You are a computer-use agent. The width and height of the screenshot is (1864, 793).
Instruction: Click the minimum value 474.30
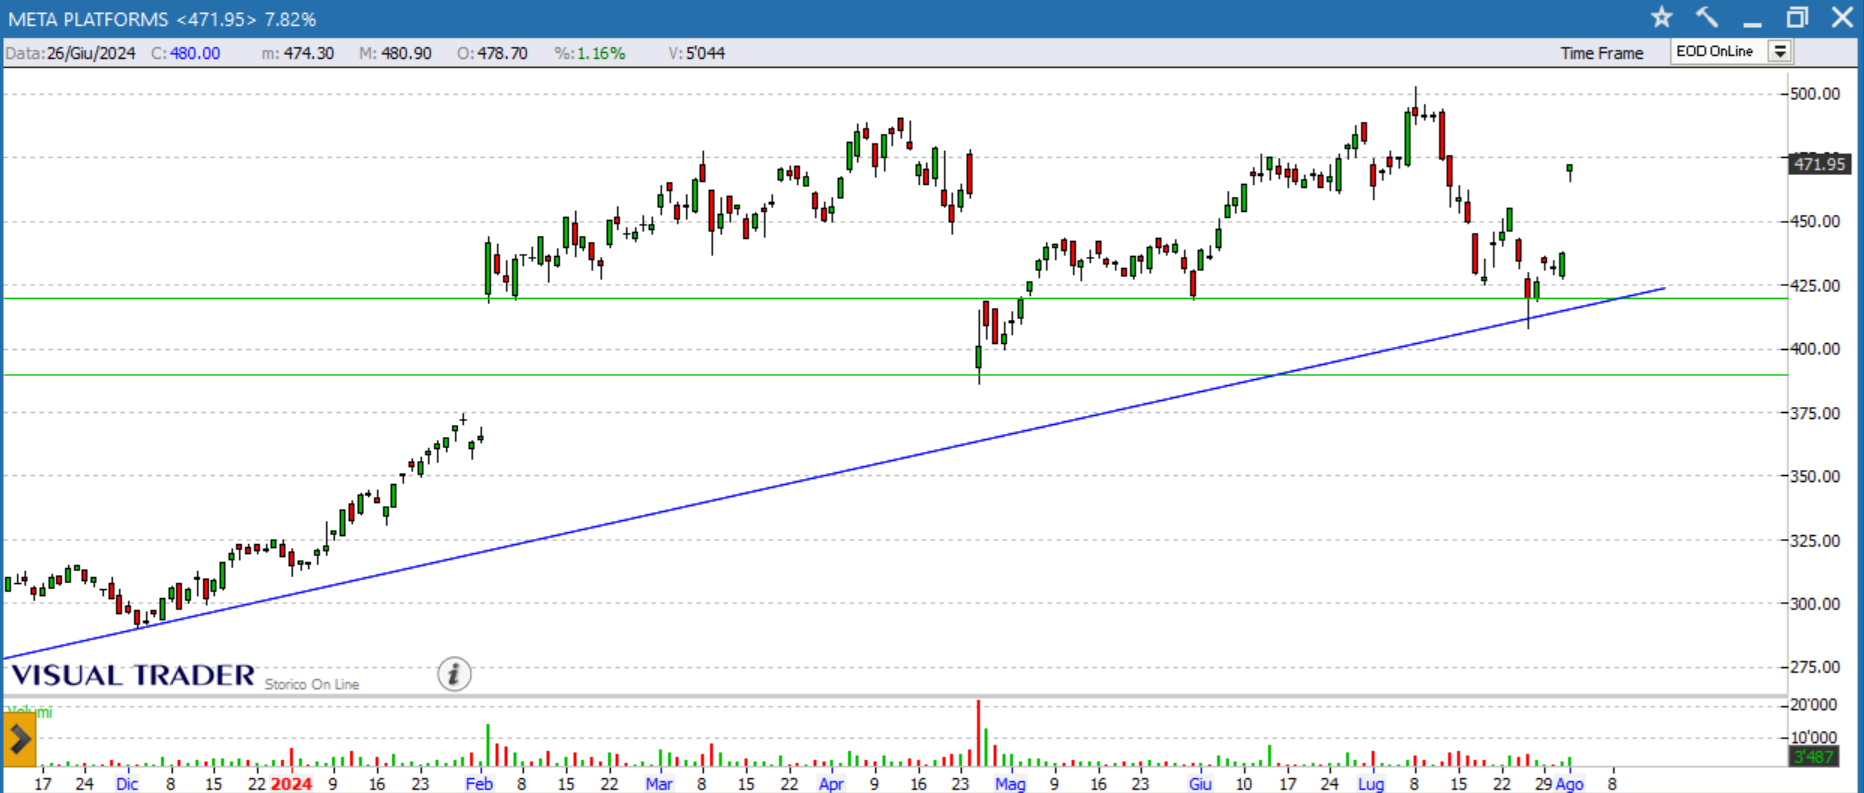tap(309, 53)
